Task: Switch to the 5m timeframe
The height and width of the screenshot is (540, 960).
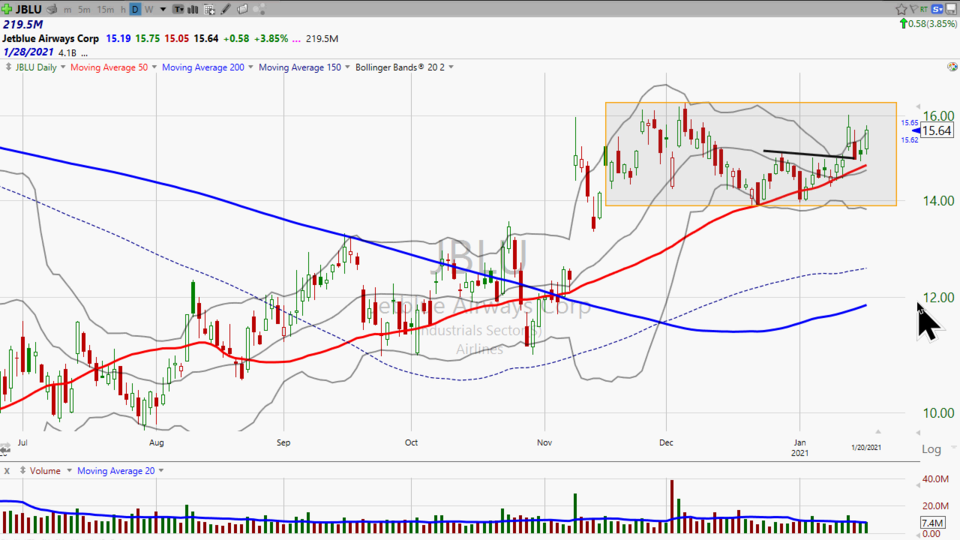Action: click(x=84, y=10)
